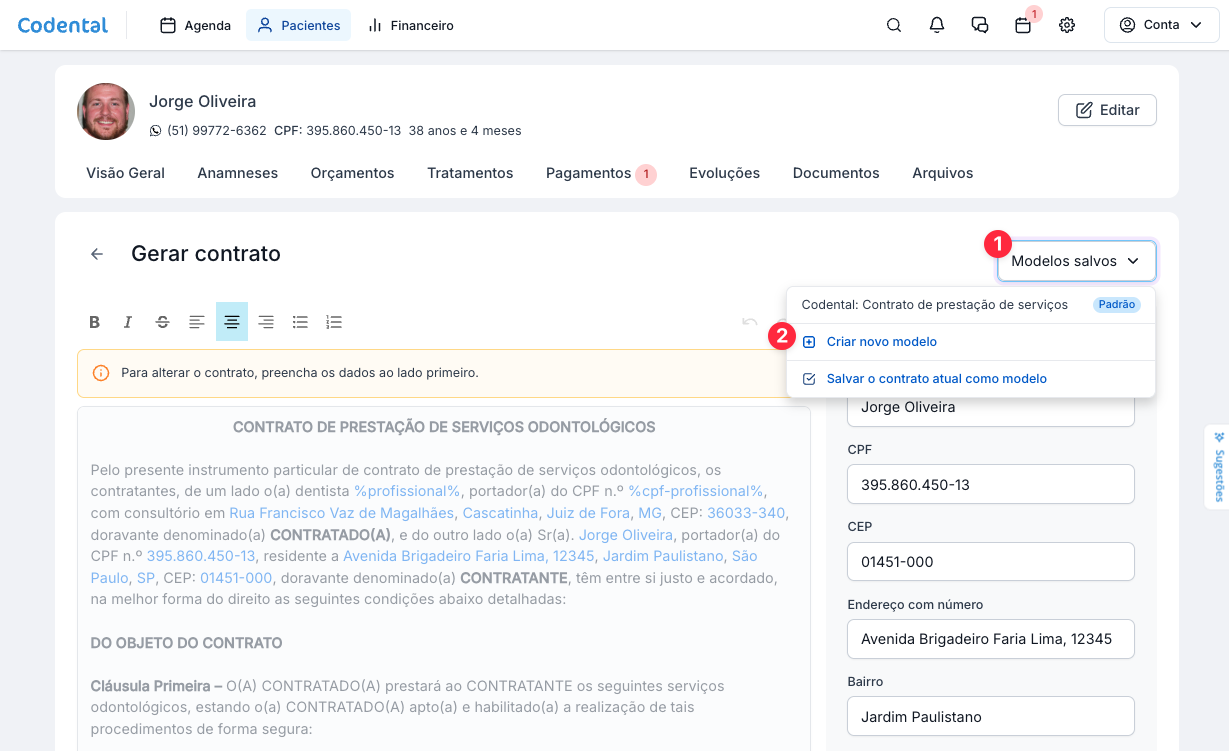Align contract text to the left
The image size is (1229, 751).
[197, 322]
